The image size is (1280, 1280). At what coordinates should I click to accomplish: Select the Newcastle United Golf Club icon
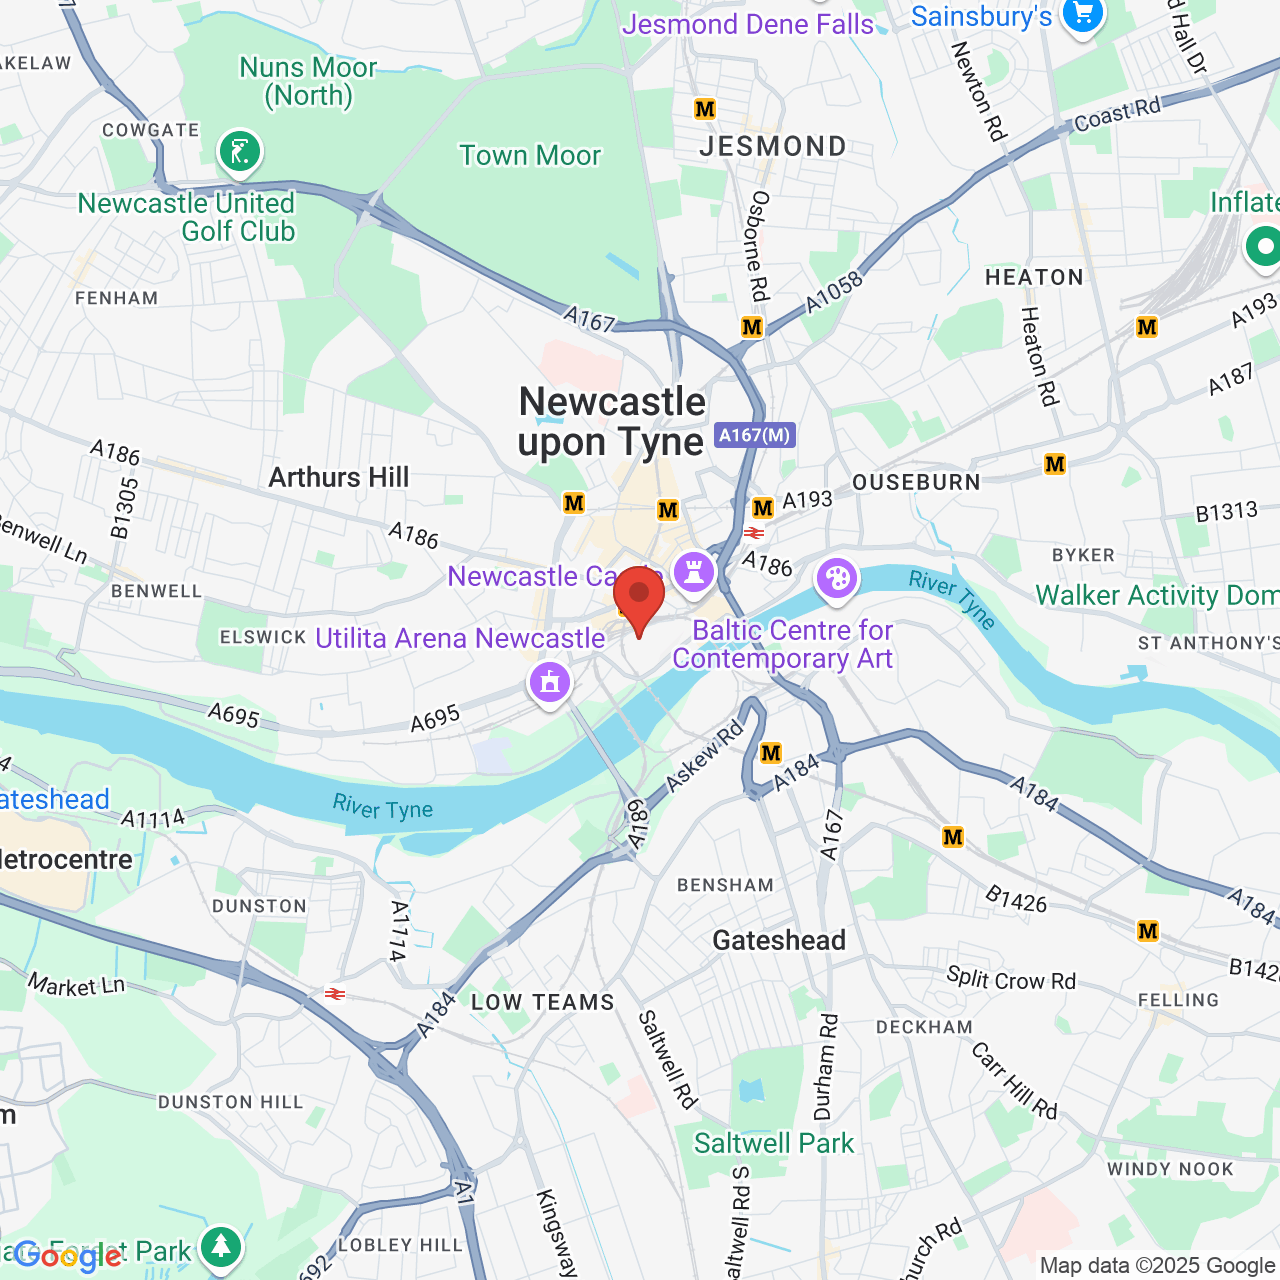(x=239, y=153)
